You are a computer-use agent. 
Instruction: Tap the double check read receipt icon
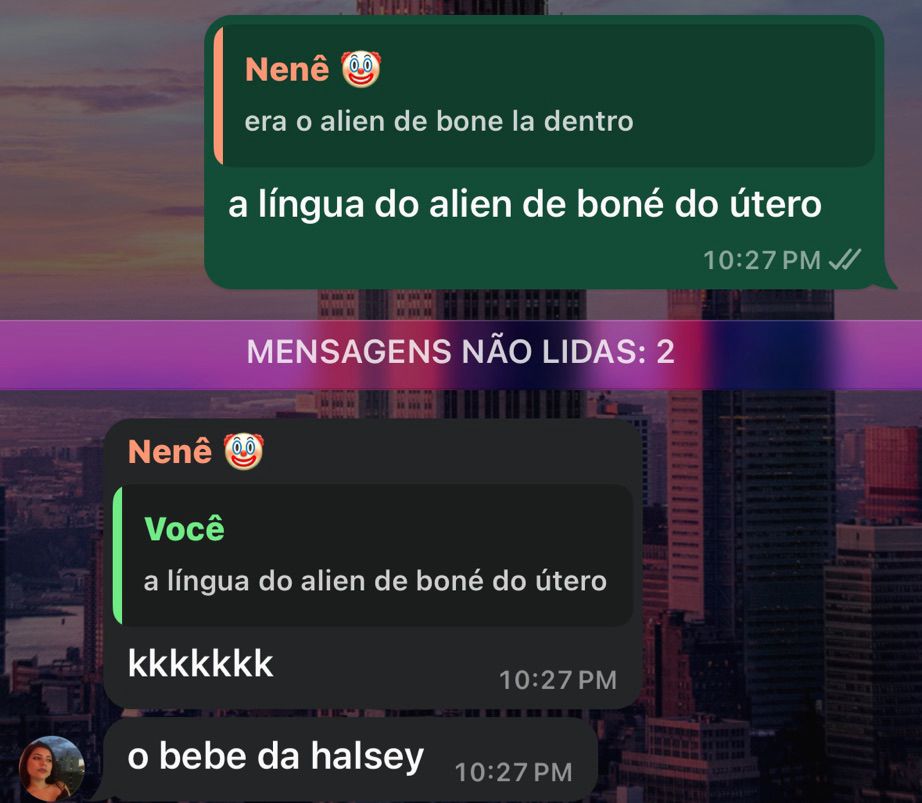[844, 259]
